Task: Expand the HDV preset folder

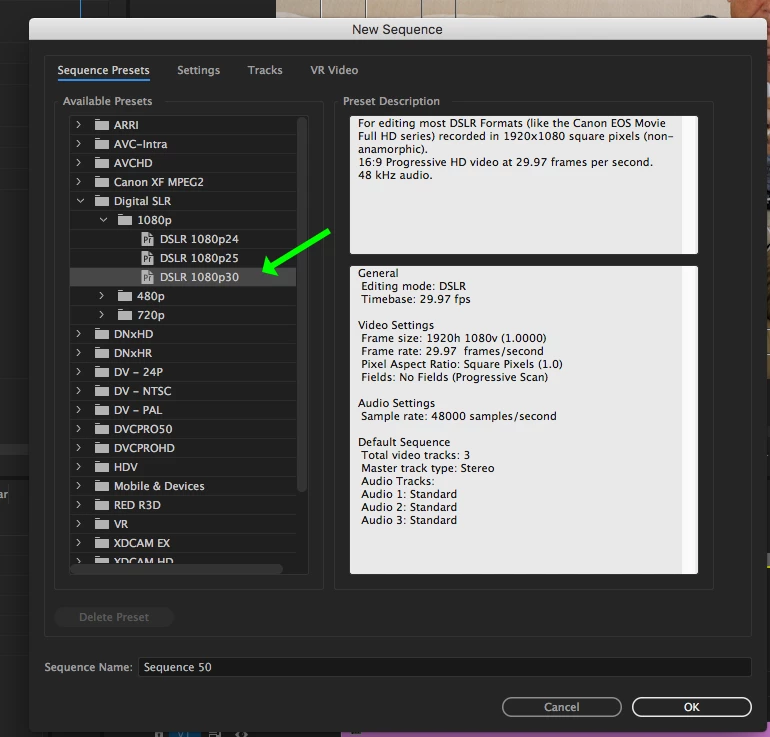Action: (x=79, y=466)
